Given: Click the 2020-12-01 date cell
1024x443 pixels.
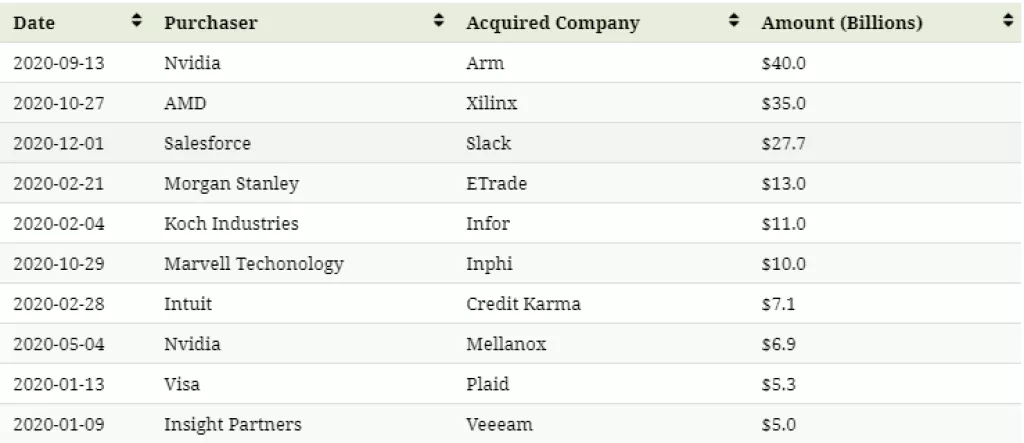Looking at the screenshot, I should click(58, 143).
